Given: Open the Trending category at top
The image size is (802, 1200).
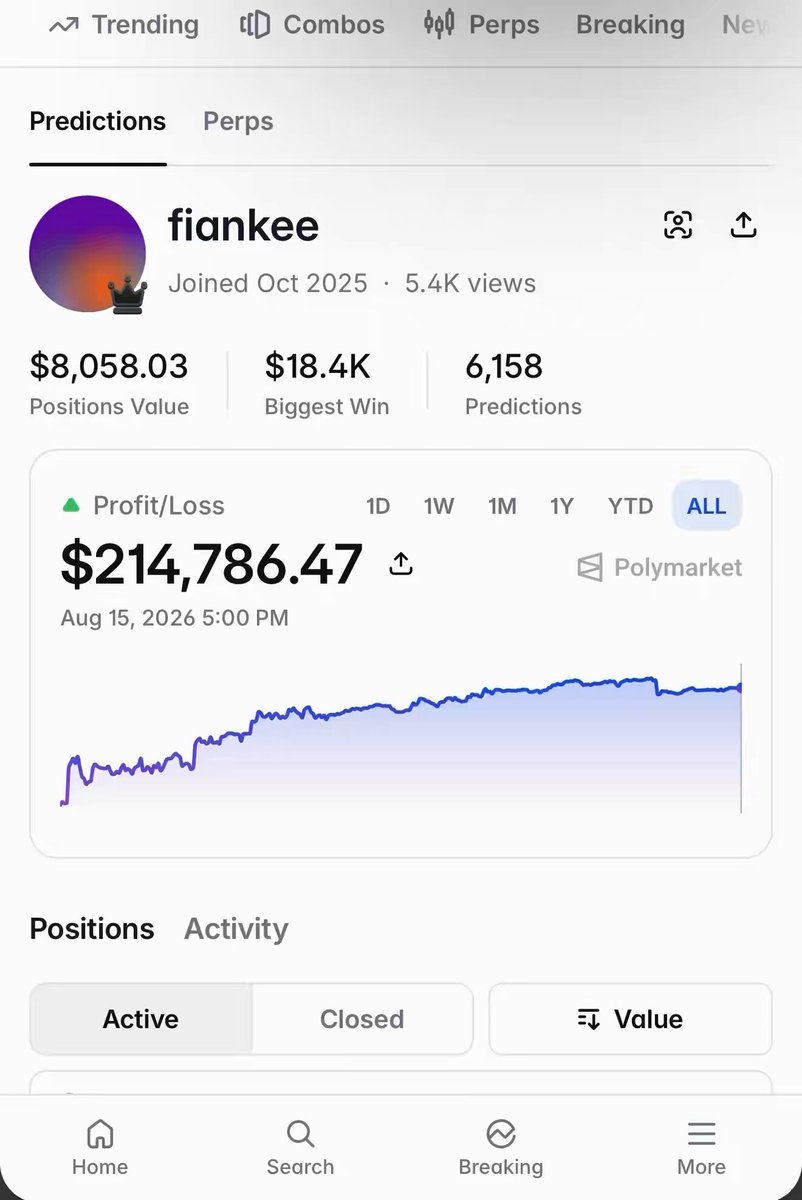Looking at the screenshot, I should tap(124, 25).
